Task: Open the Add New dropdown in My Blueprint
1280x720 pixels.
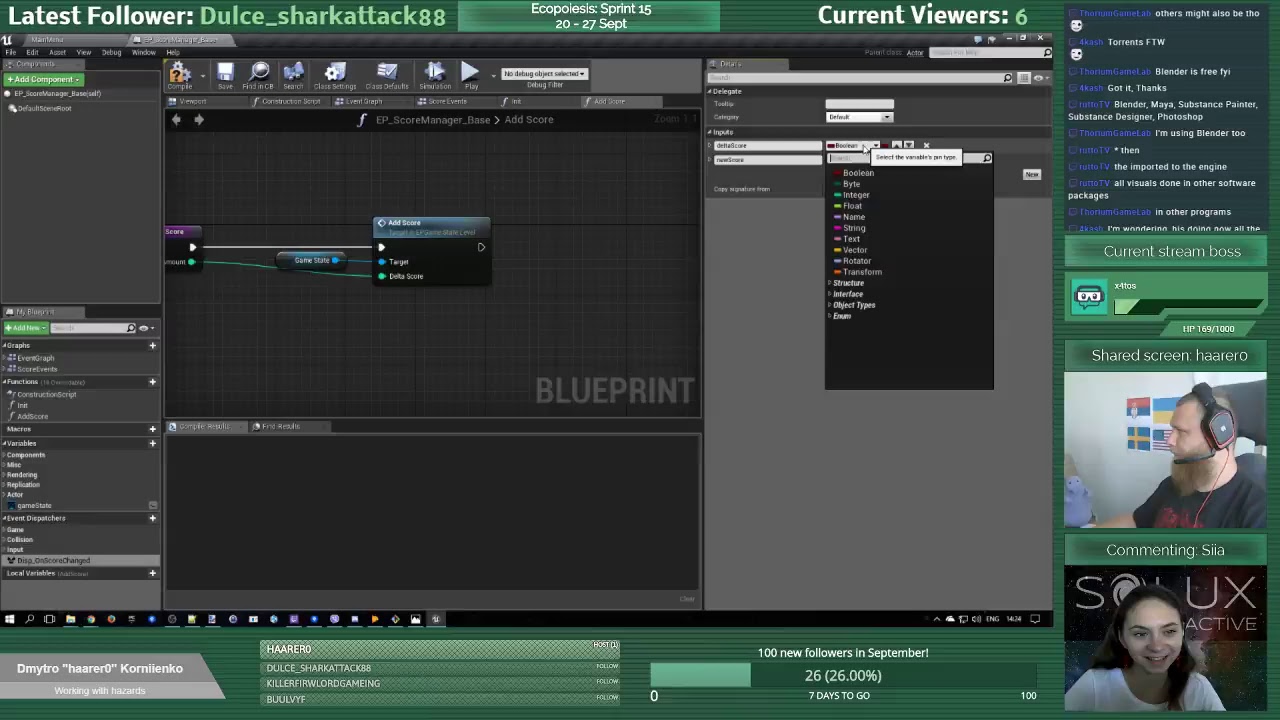Action: pos(25,328)
